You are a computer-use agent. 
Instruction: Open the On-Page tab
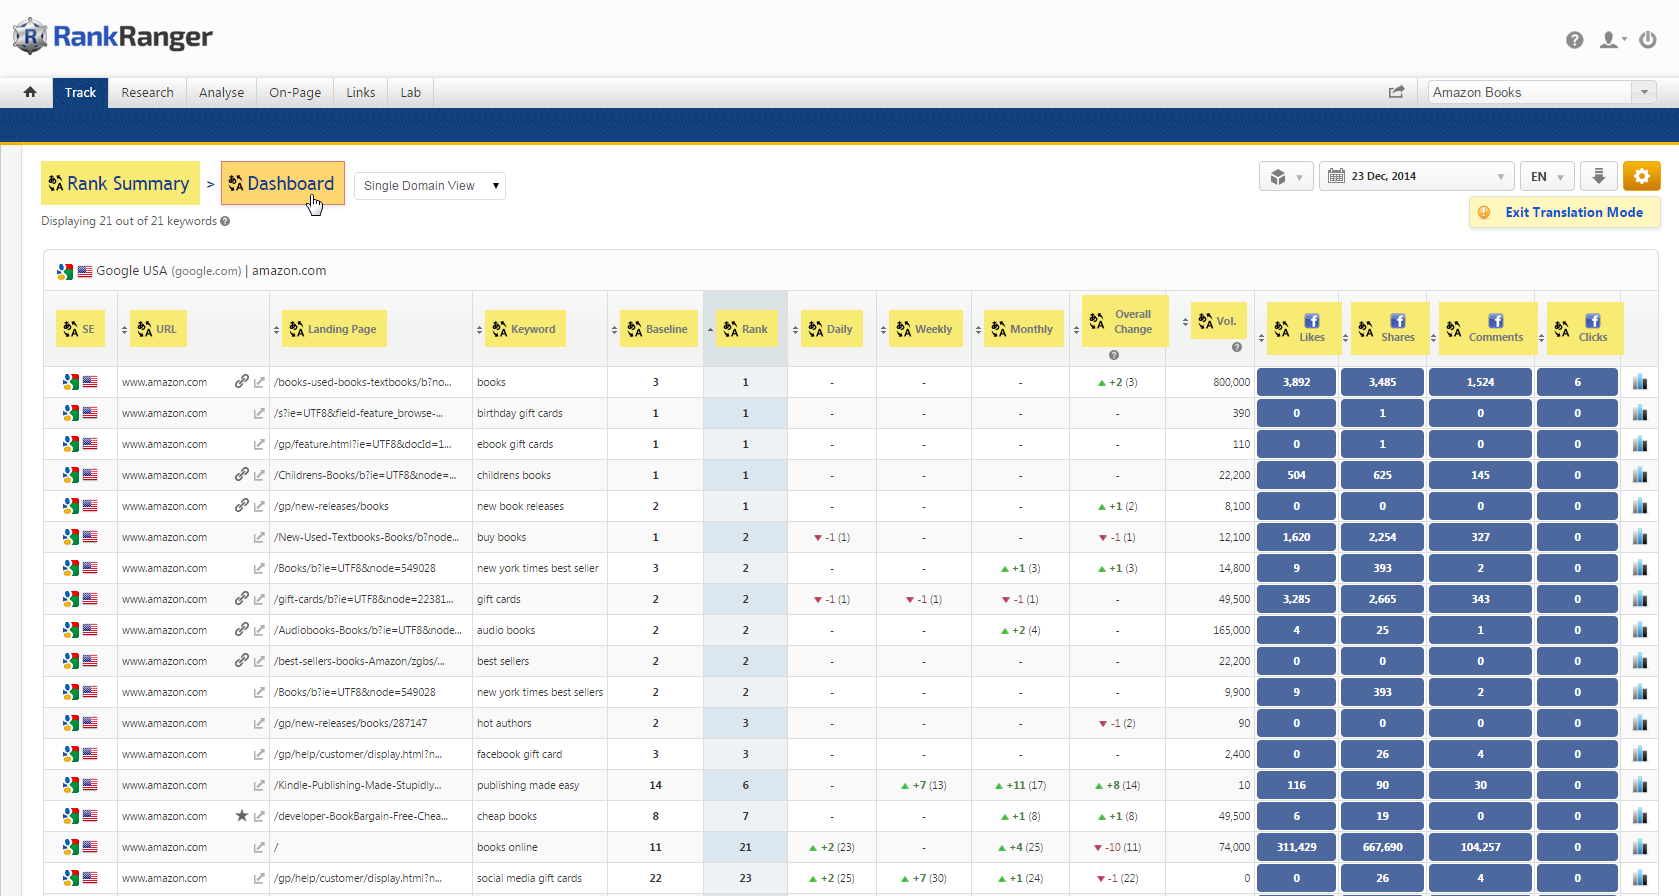295,92
